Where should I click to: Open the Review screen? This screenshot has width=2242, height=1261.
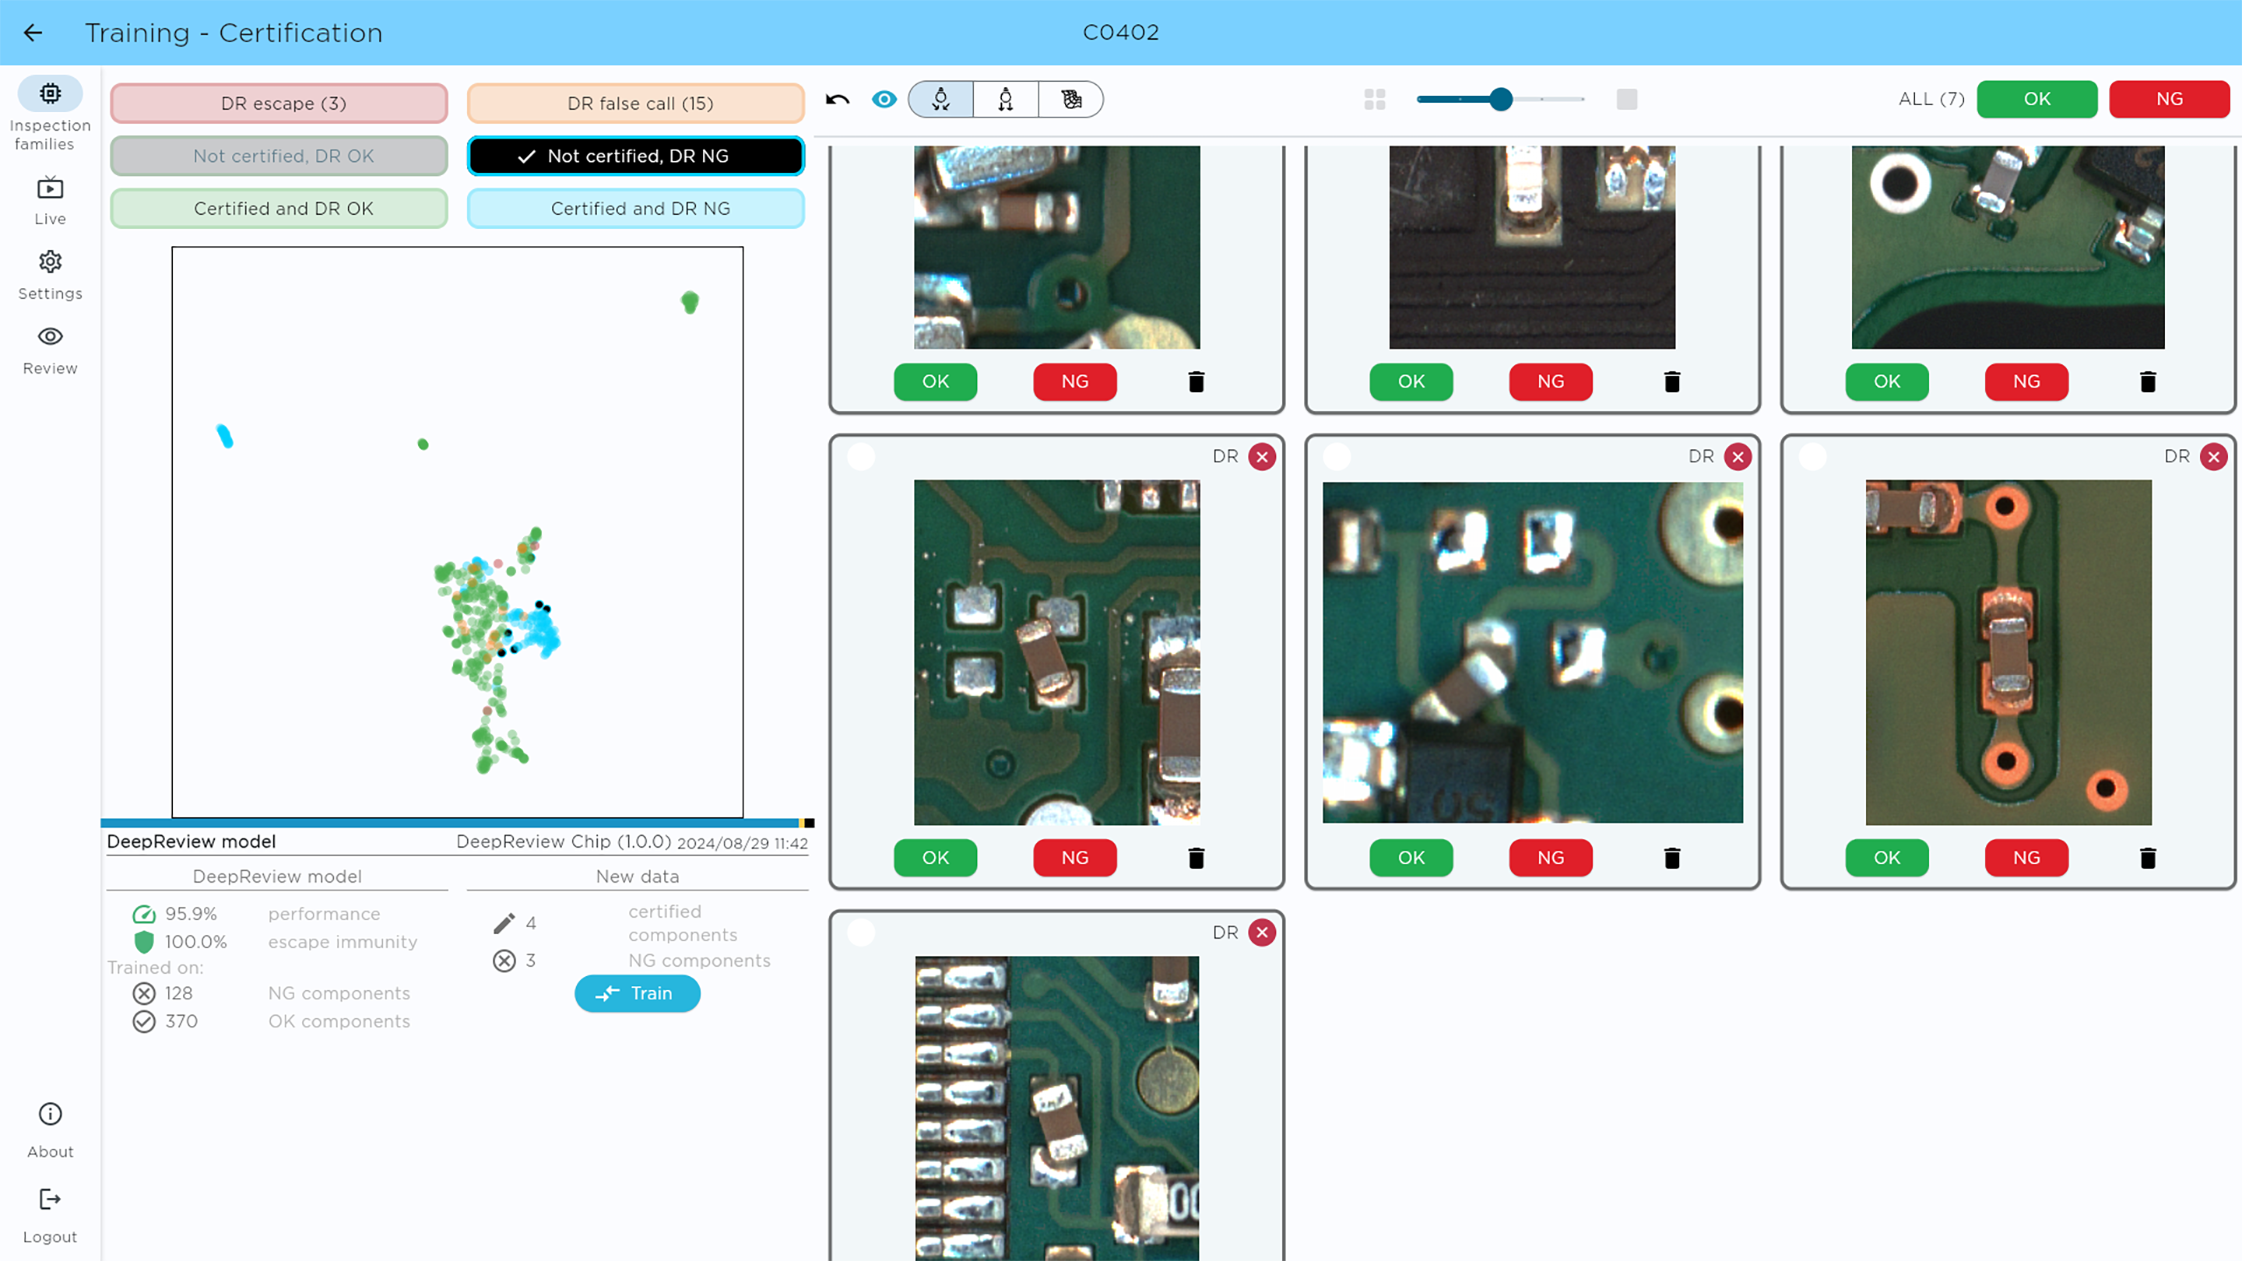point(49,347)
